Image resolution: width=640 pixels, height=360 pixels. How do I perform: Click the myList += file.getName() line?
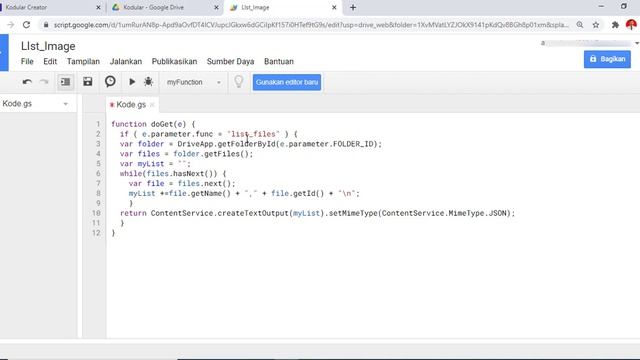click(x=244, y=193)
